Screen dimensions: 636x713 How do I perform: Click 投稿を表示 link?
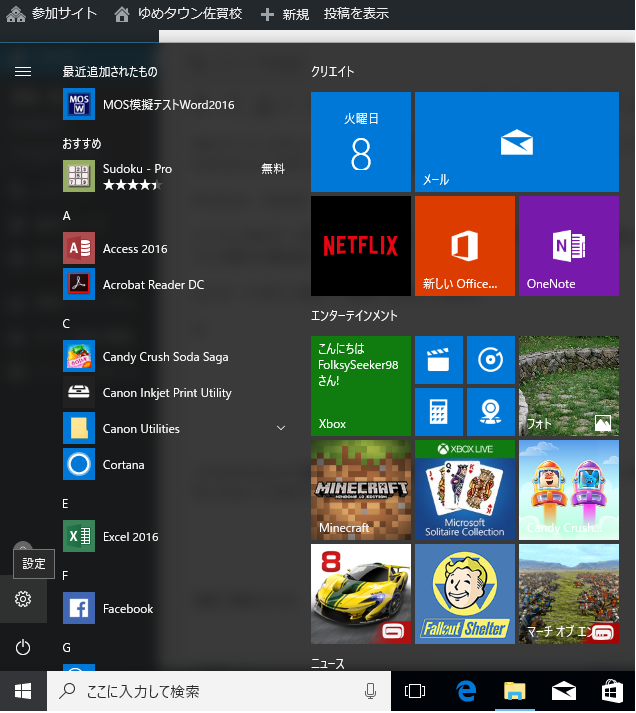point(356,14)
